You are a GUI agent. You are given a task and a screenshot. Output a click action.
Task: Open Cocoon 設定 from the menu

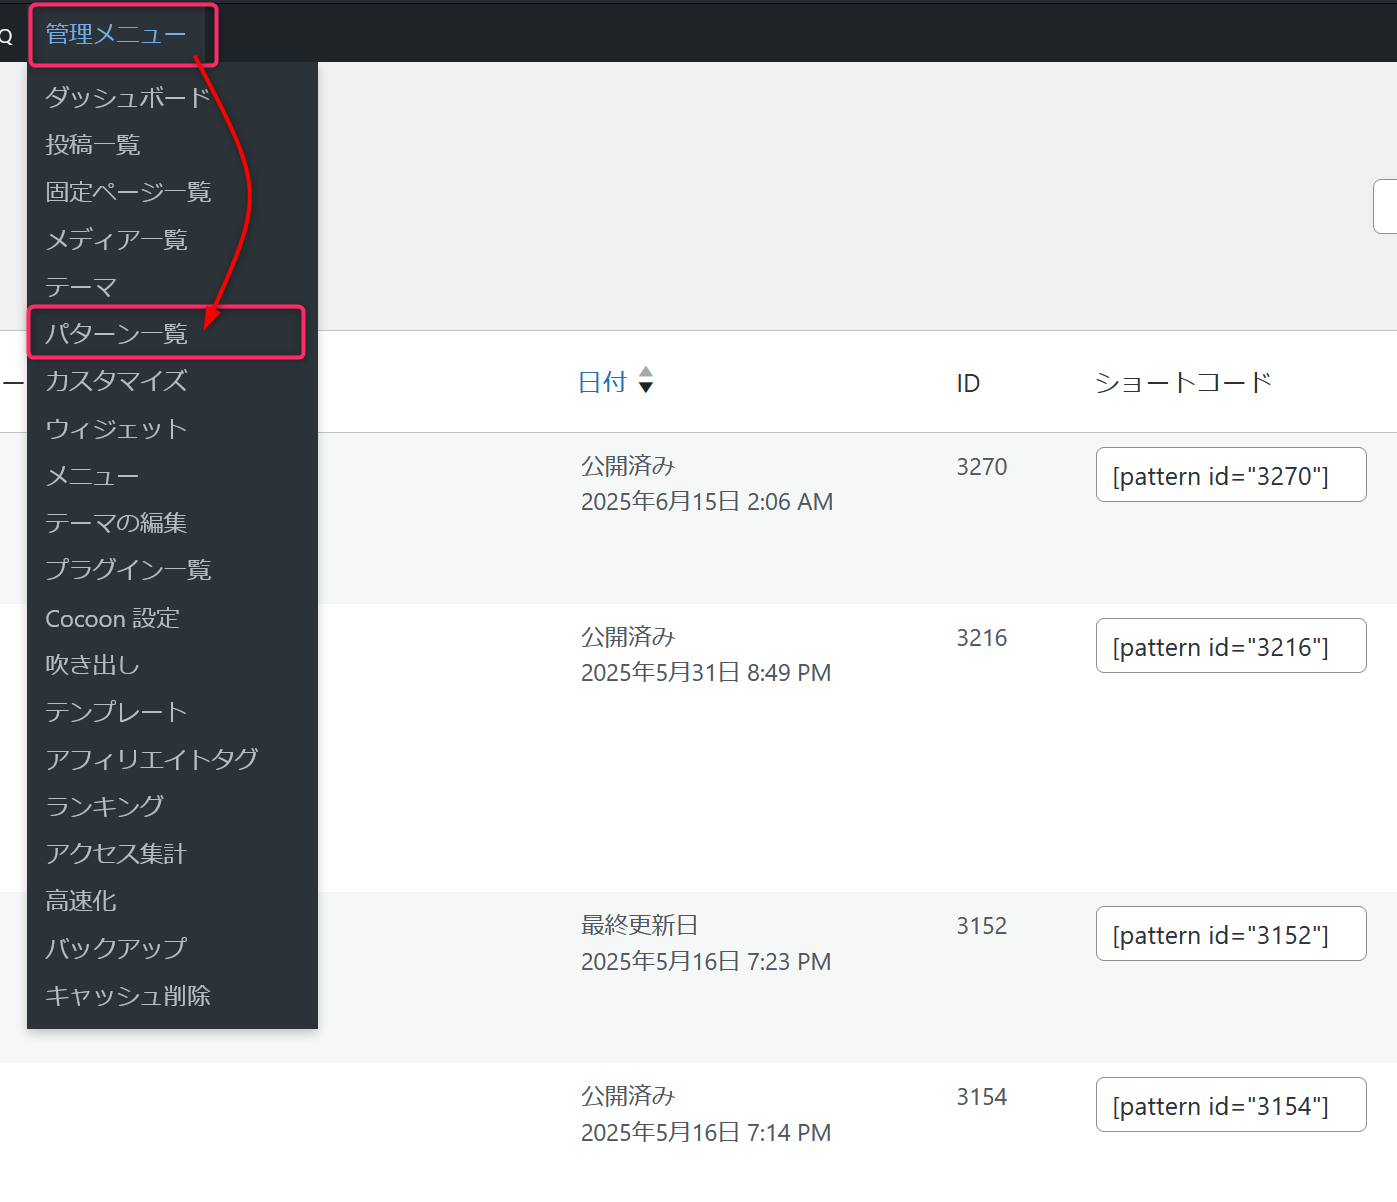point(112,619)
